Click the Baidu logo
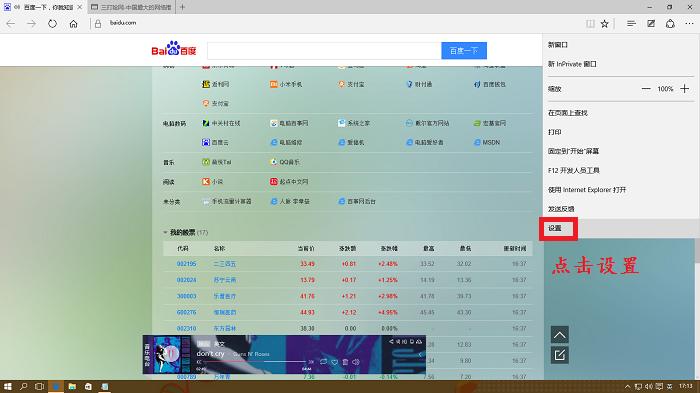This screenshot has height=393, width=700. click(x=174, y=49)
